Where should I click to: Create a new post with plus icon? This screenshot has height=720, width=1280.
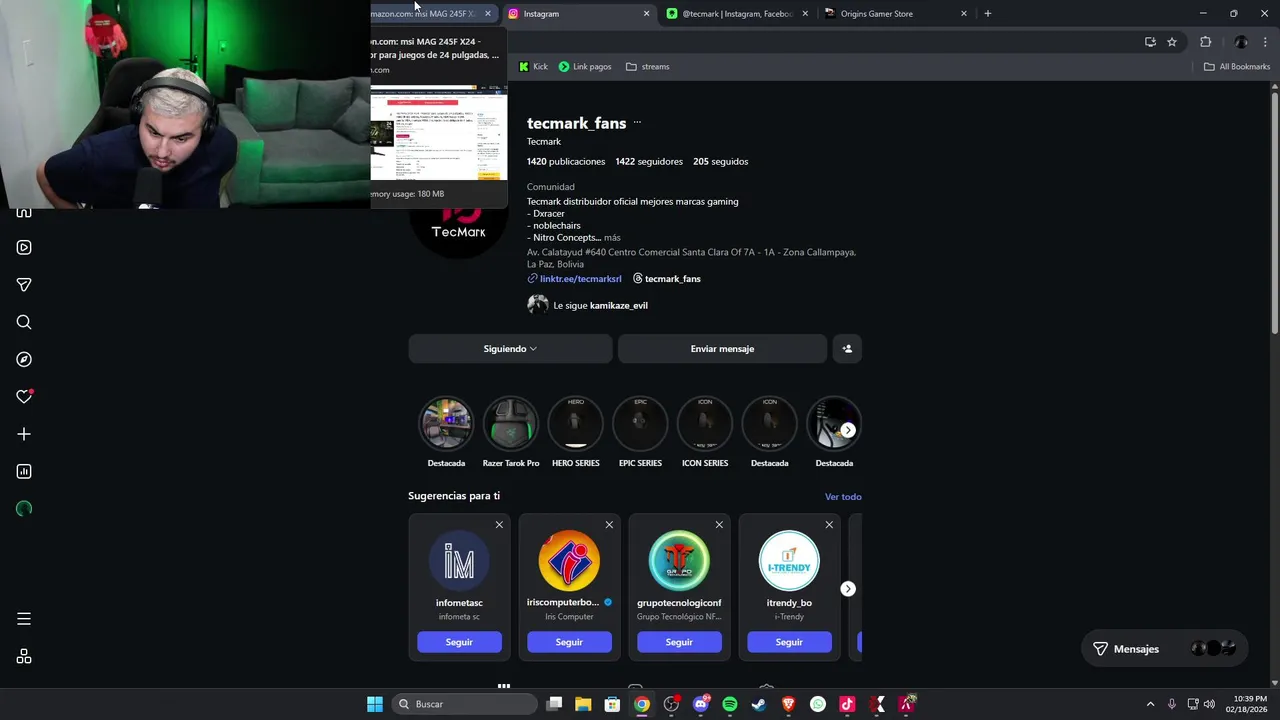pyautogui.click(x=24, y=434)
